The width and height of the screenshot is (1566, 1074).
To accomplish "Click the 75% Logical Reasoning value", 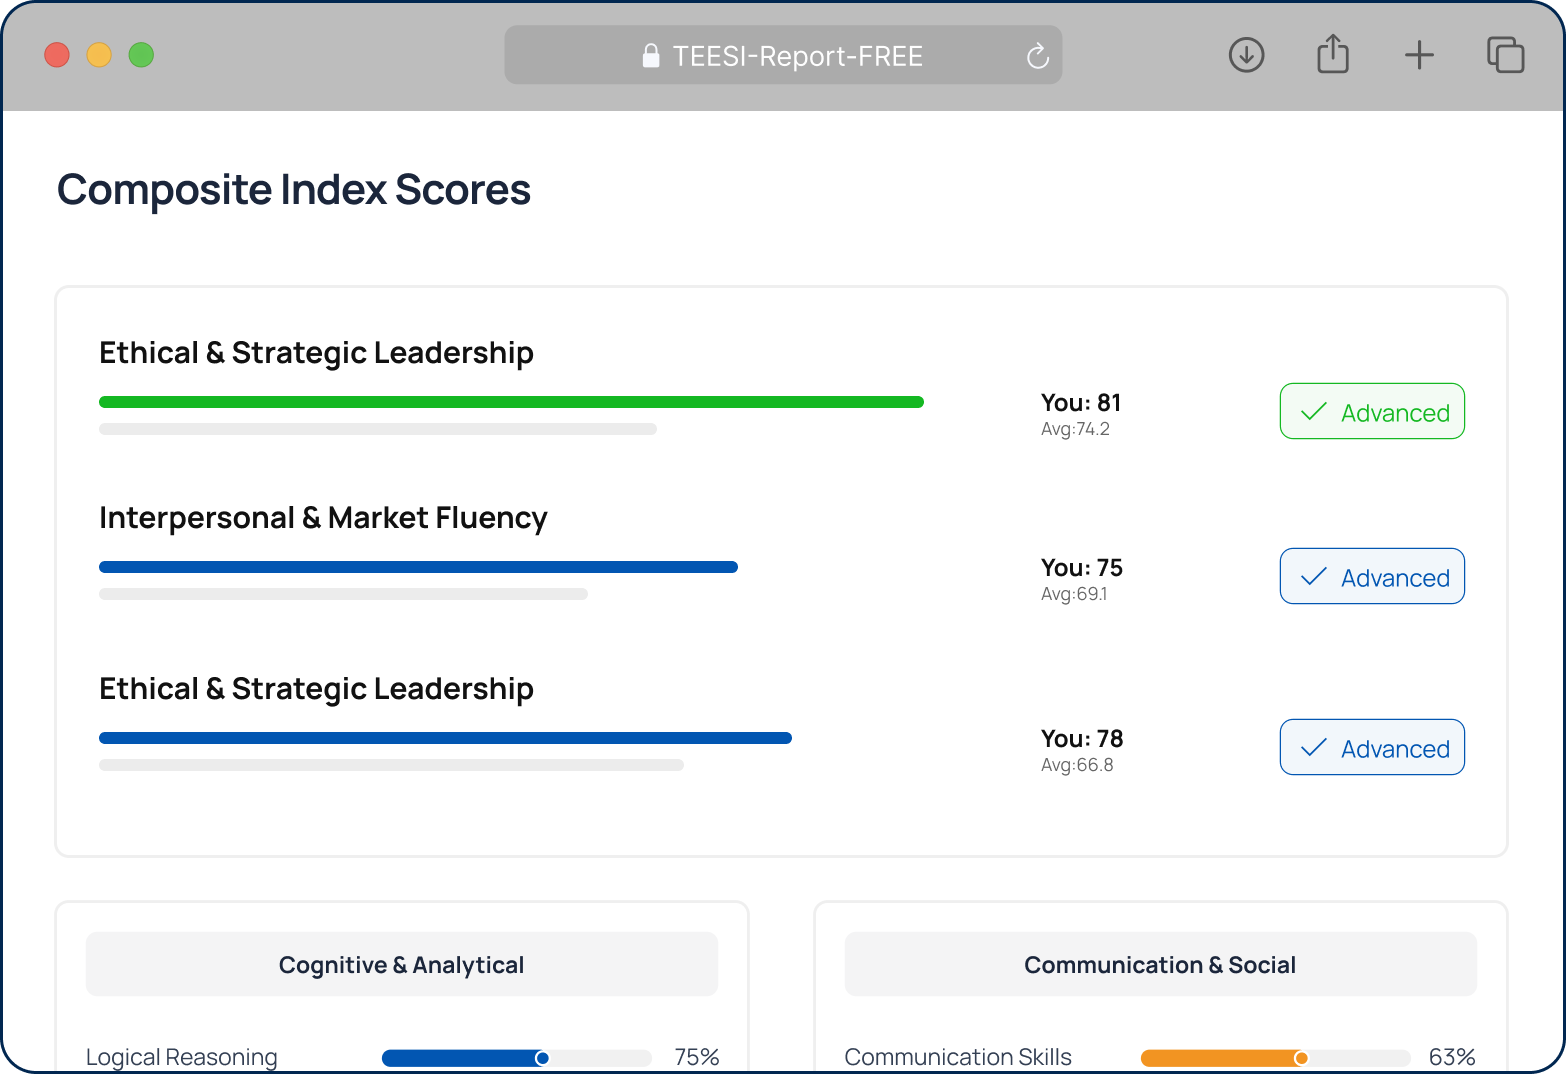I will click(x=697, y=1057).
